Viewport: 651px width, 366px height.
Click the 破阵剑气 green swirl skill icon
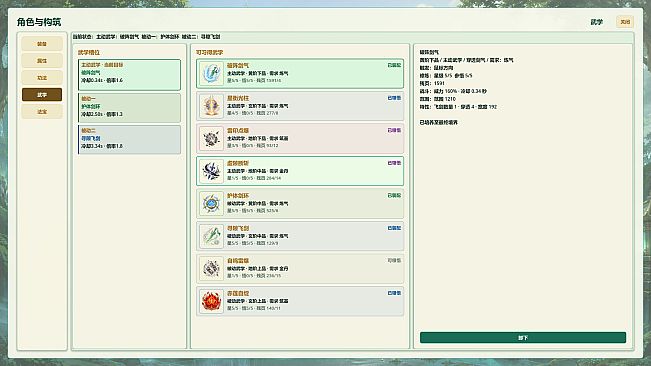211,73
